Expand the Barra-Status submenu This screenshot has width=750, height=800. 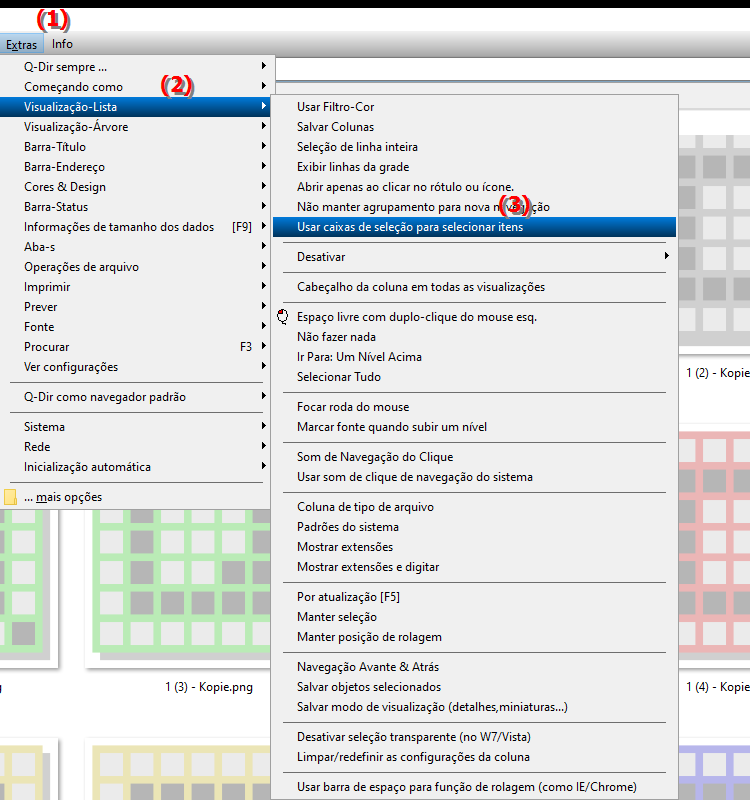click(135, 207)
